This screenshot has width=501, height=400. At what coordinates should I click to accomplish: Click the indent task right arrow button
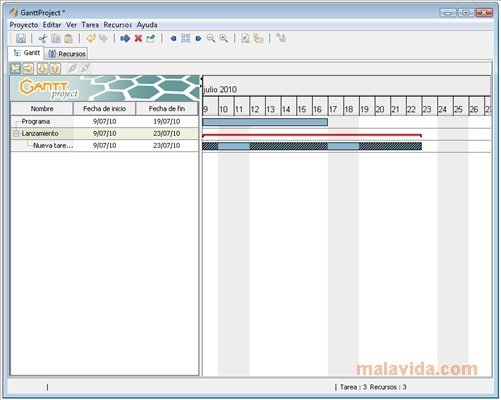(x=28, y=68)
